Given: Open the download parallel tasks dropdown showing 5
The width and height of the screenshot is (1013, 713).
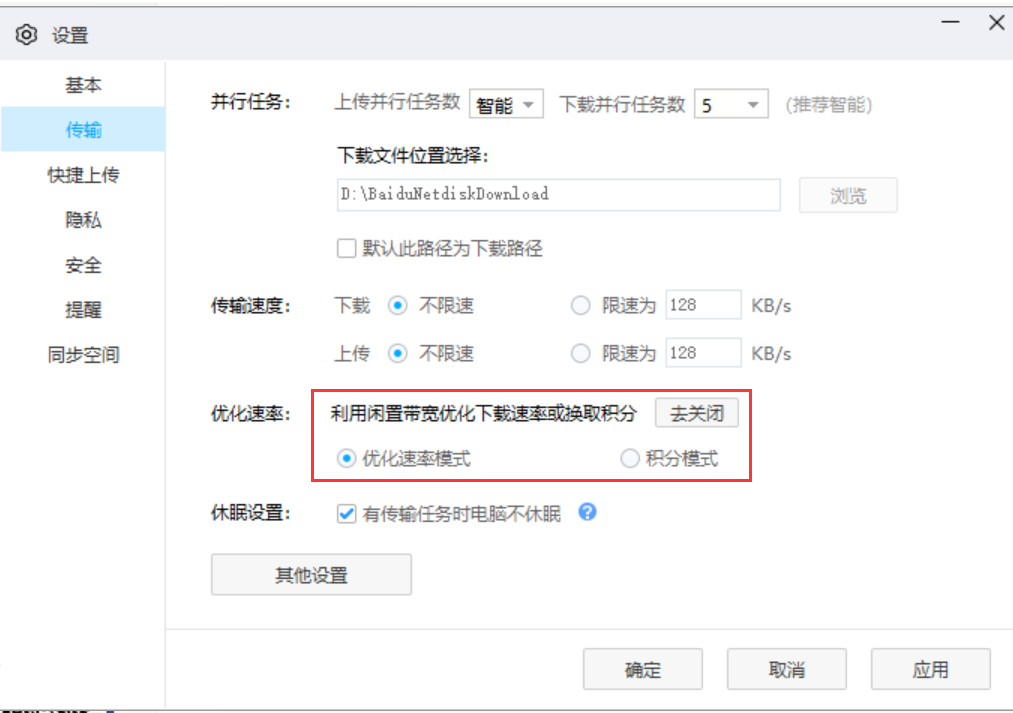Looking at the screenshot, I should (x=729, y=103).
